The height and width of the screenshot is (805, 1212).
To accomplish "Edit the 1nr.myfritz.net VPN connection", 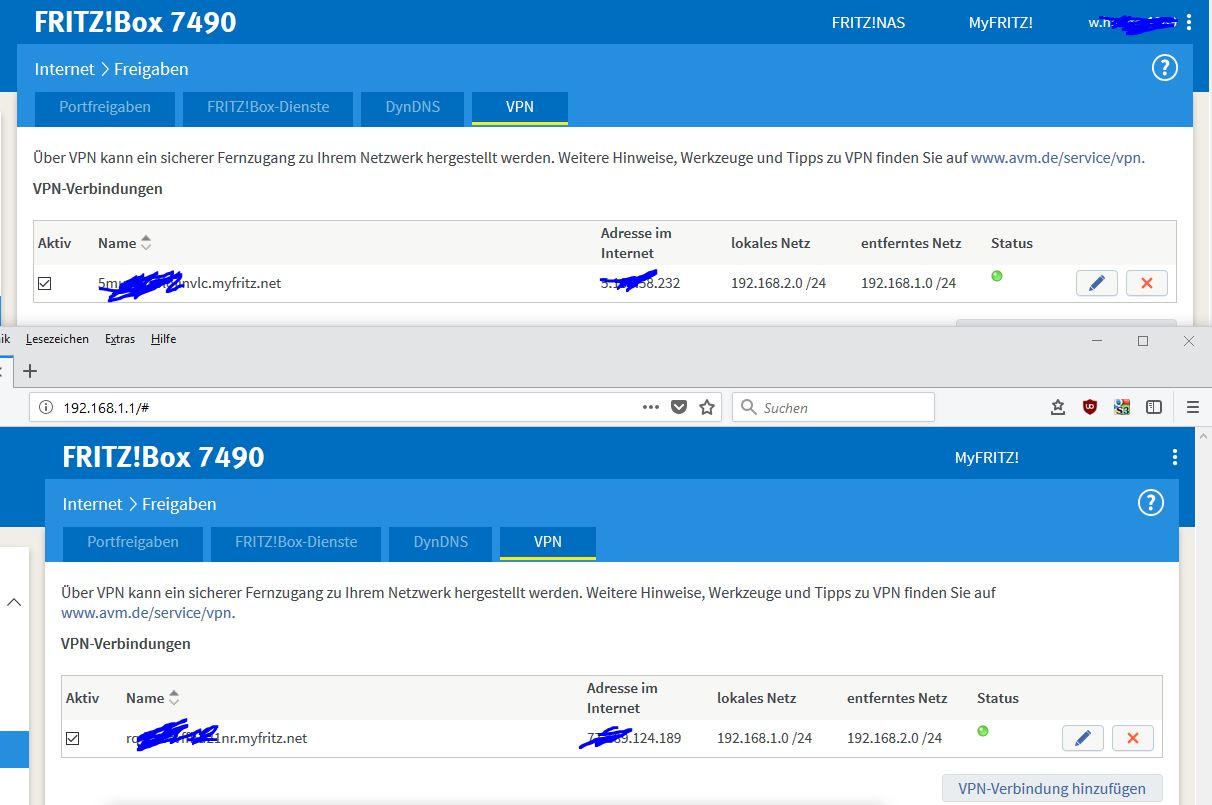I will pyautogui.click(x=1083, y=738).
